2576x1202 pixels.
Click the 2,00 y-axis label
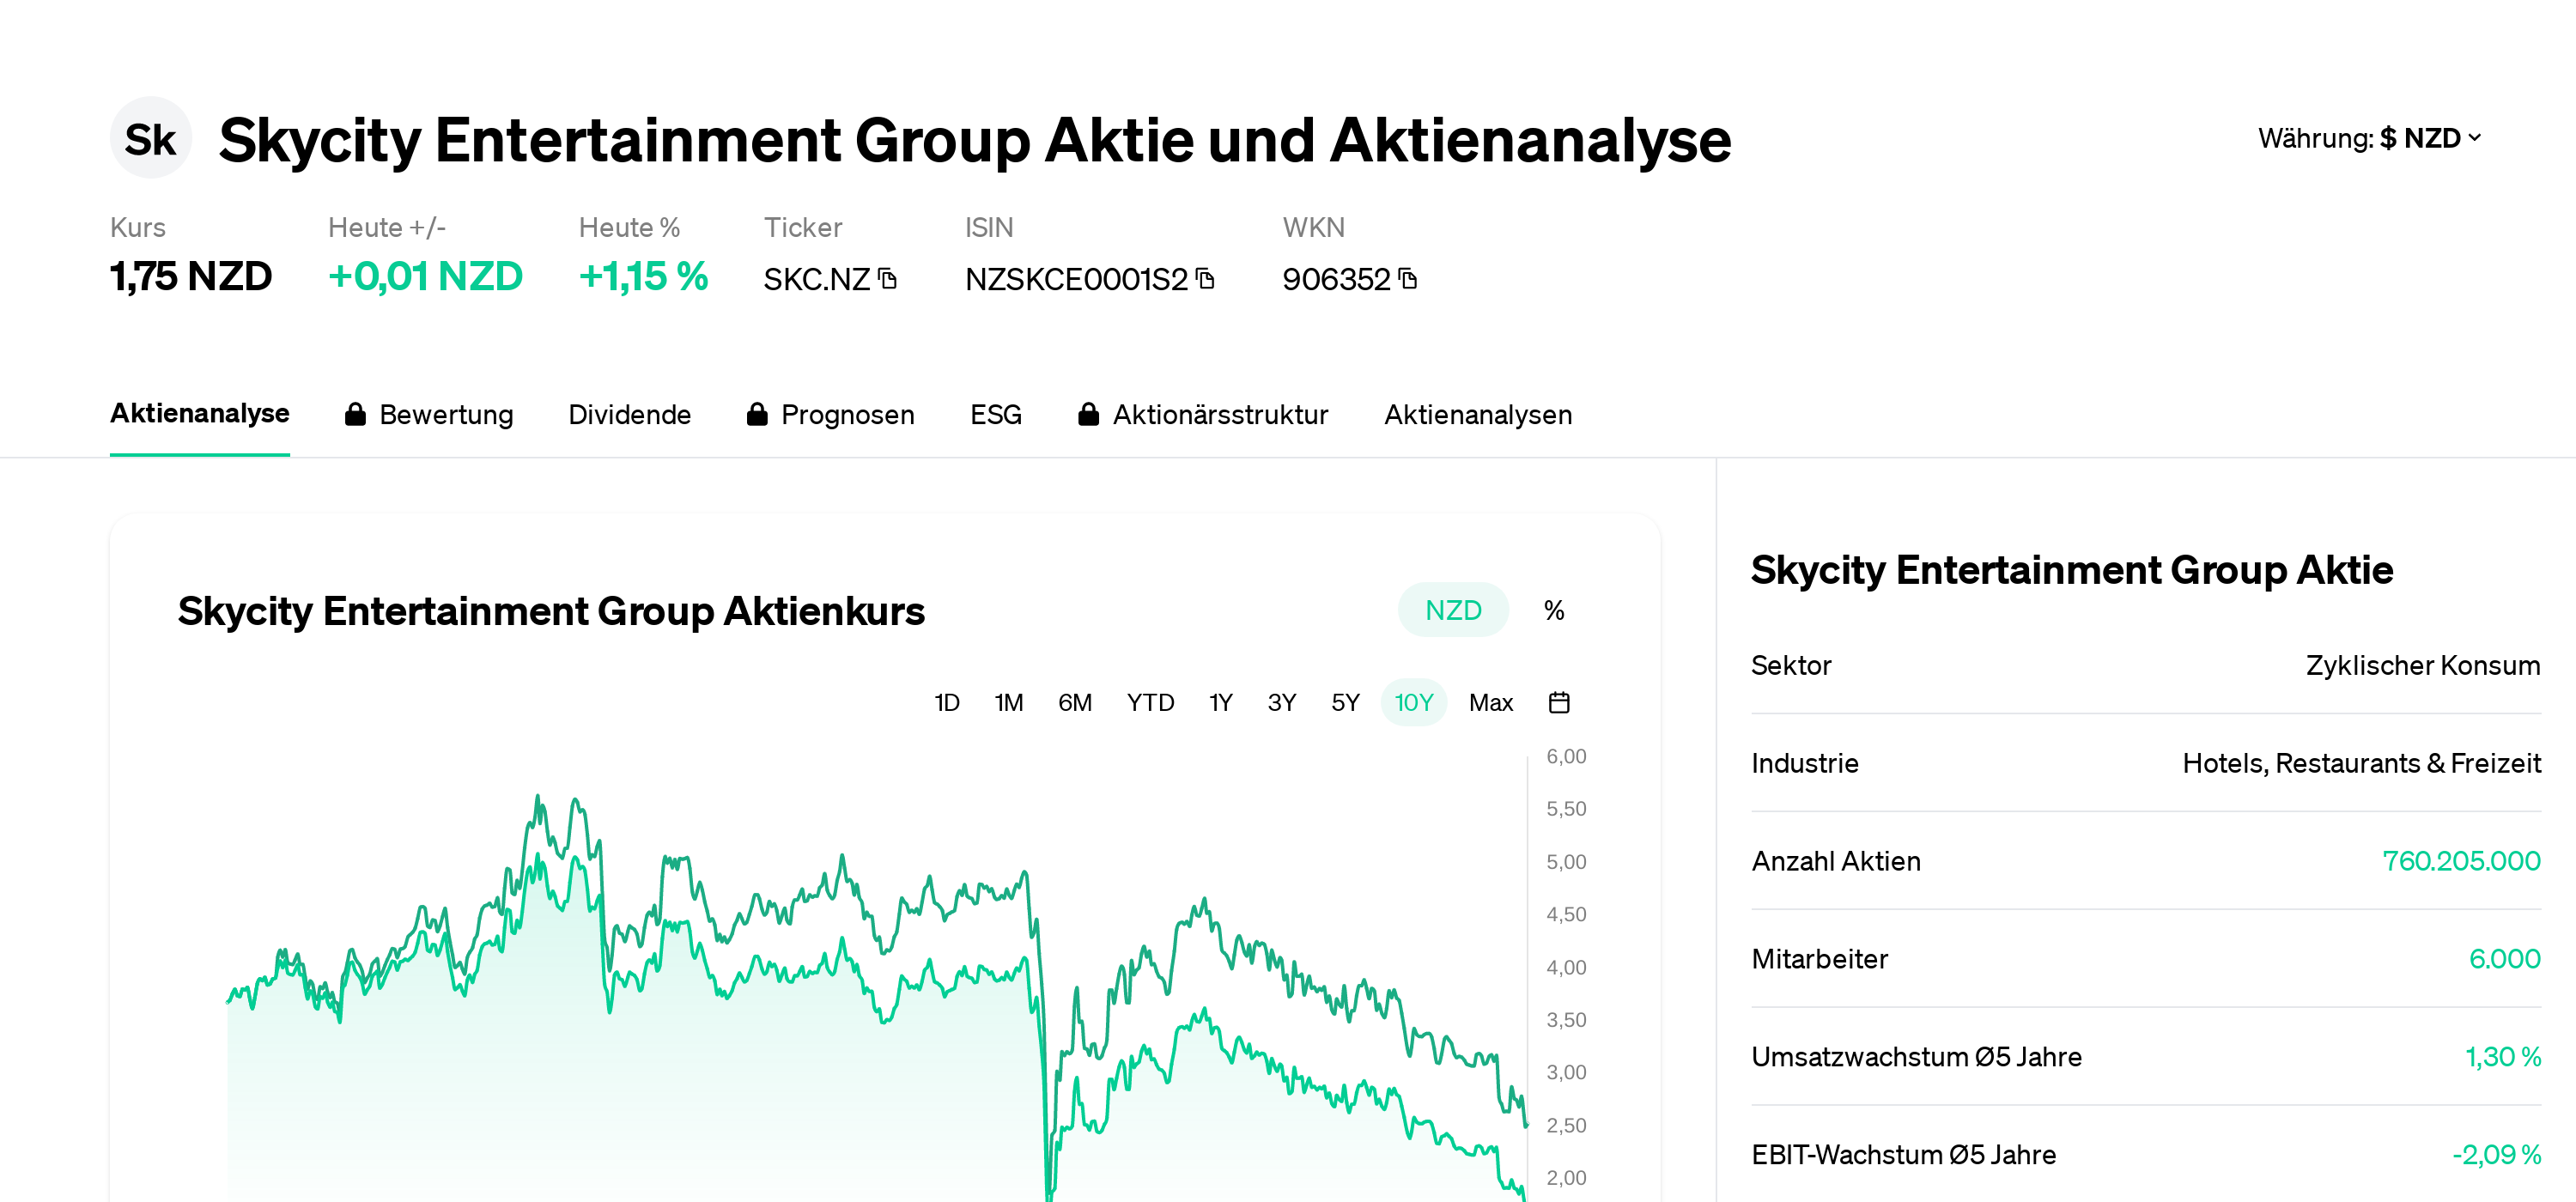point(1566,1178)
